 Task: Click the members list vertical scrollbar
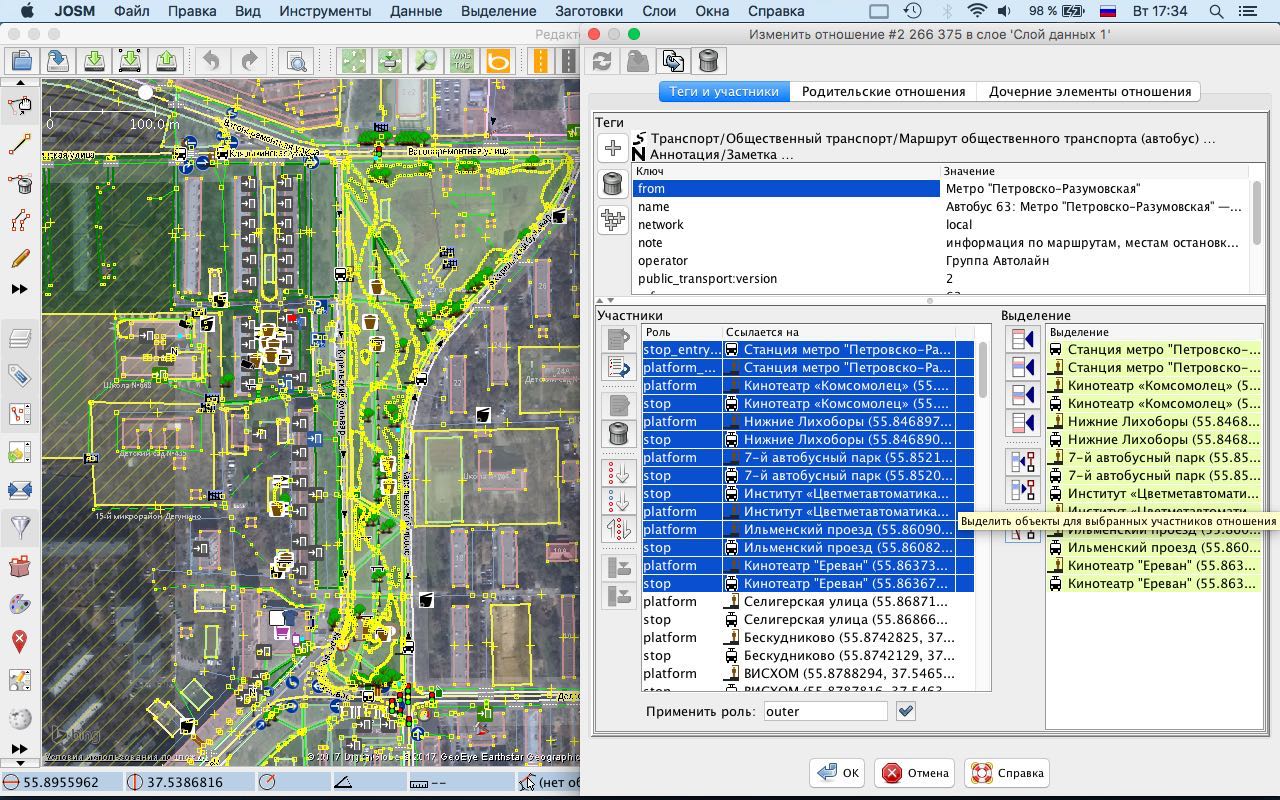[x=983, y=370]
